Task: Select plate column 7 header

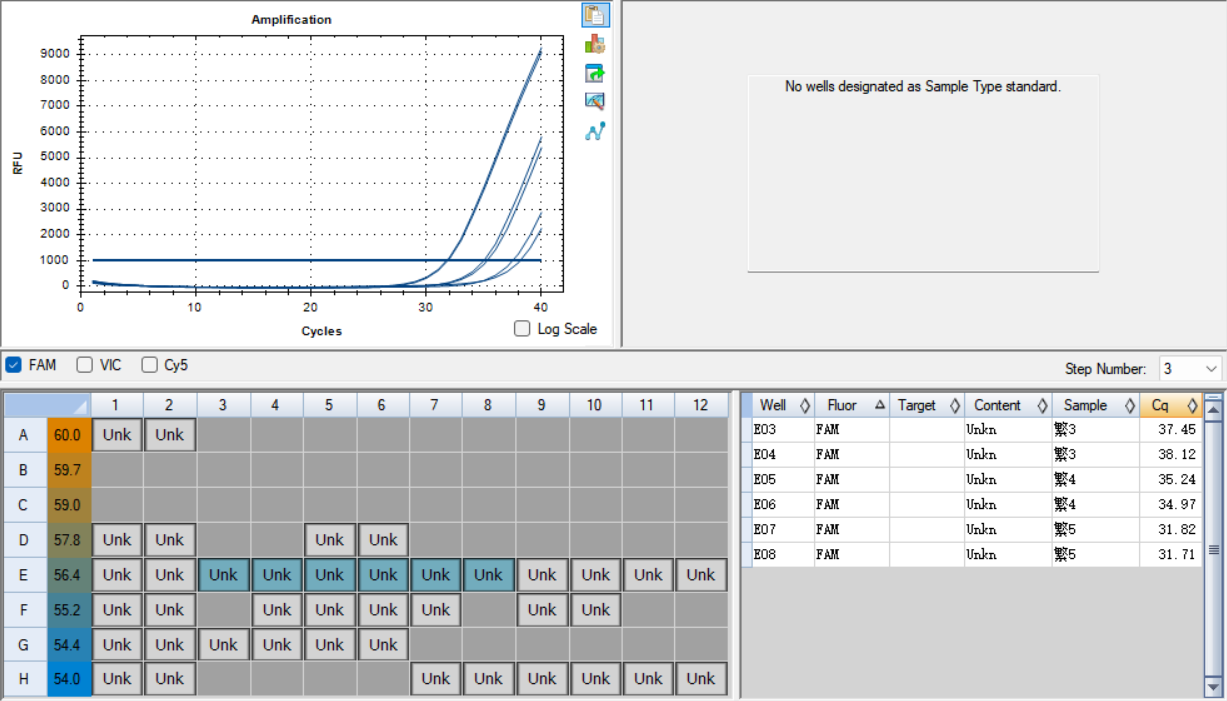Action: point(436,405)
